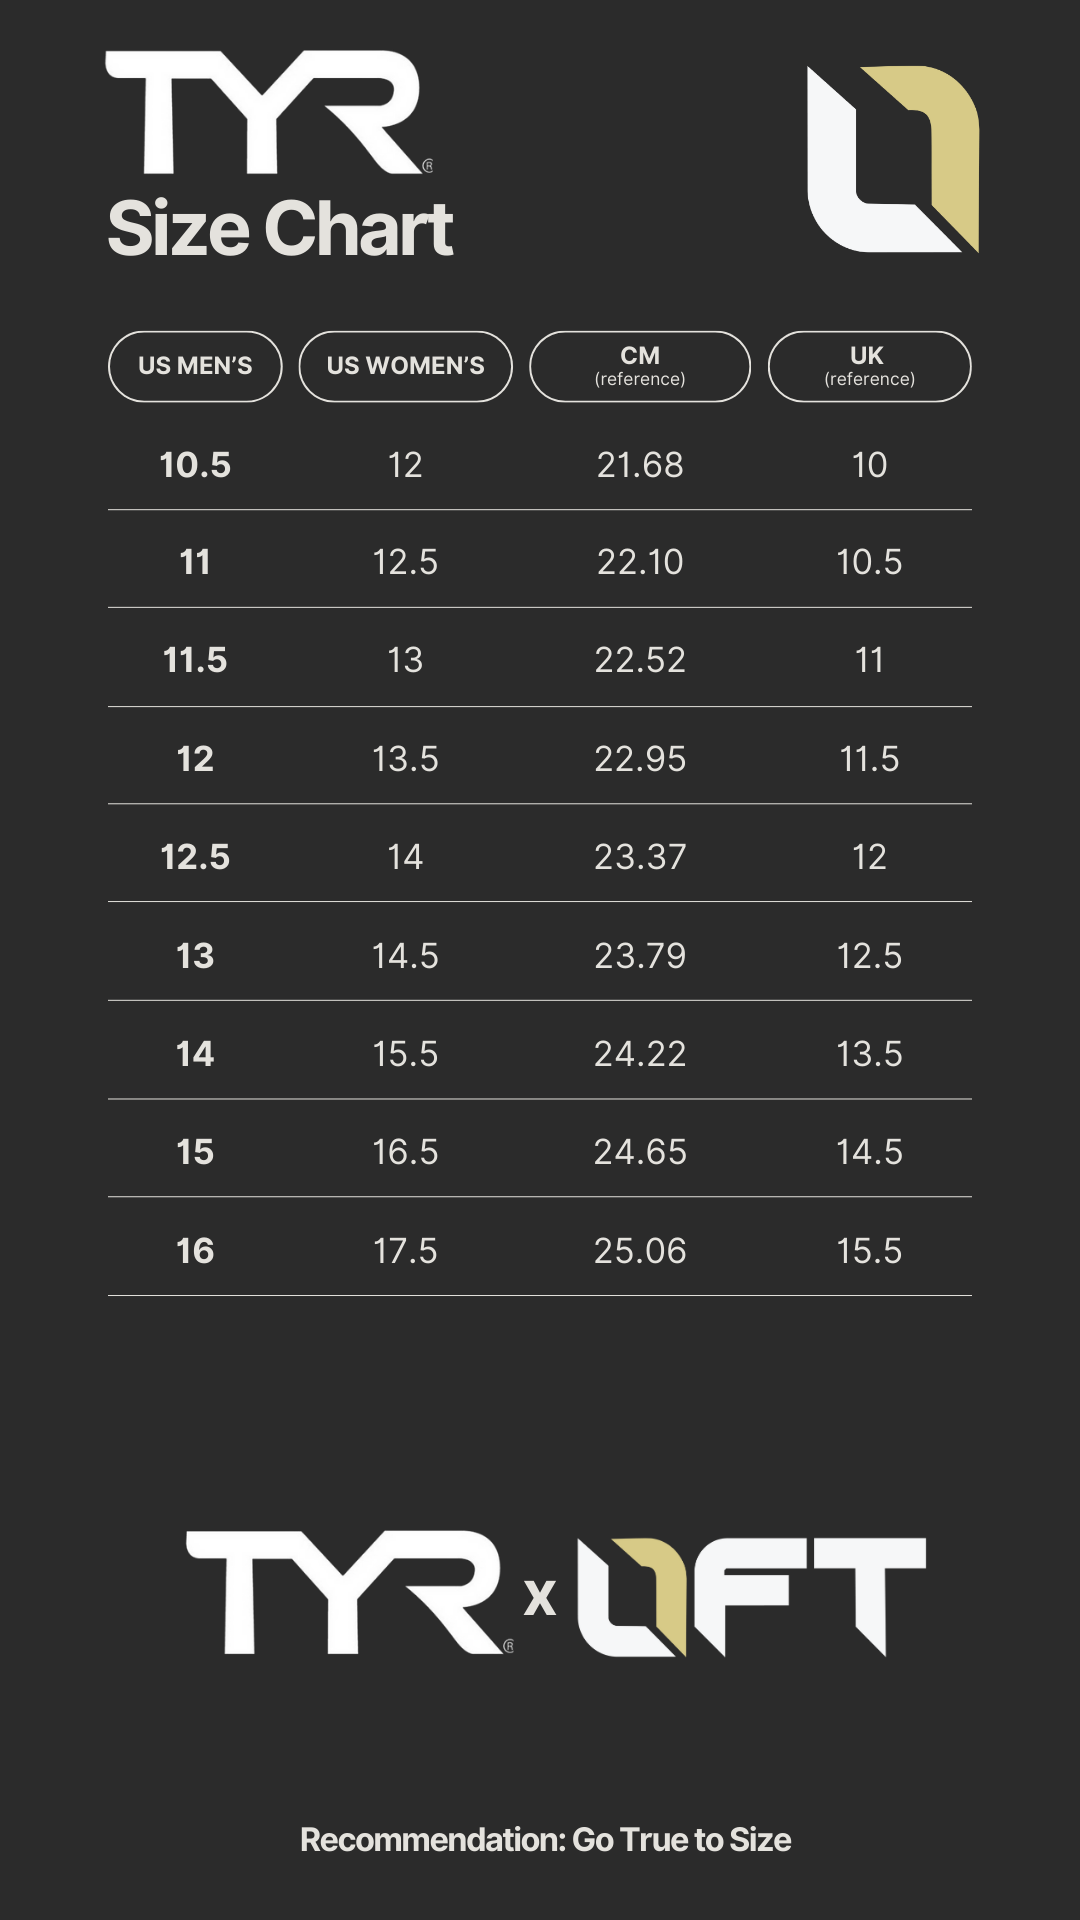Select the US WOMEN'S column header
The image size is (1080, 1920).
tap(405, 366)
